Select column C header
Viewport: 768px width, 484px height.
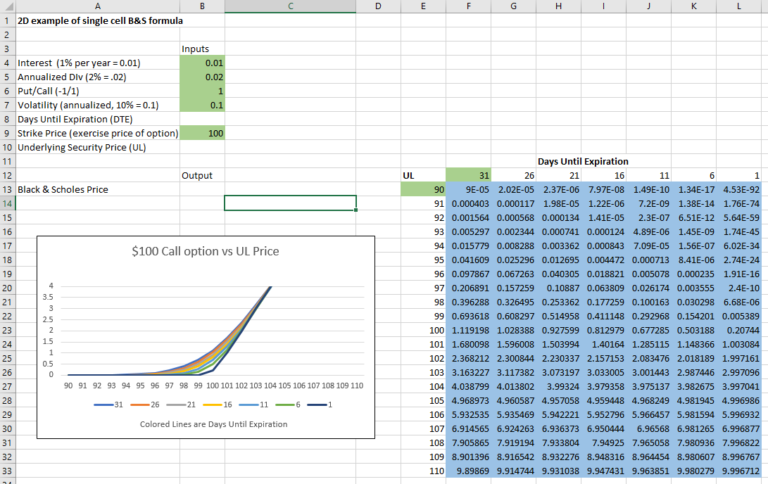coord(290,6)
